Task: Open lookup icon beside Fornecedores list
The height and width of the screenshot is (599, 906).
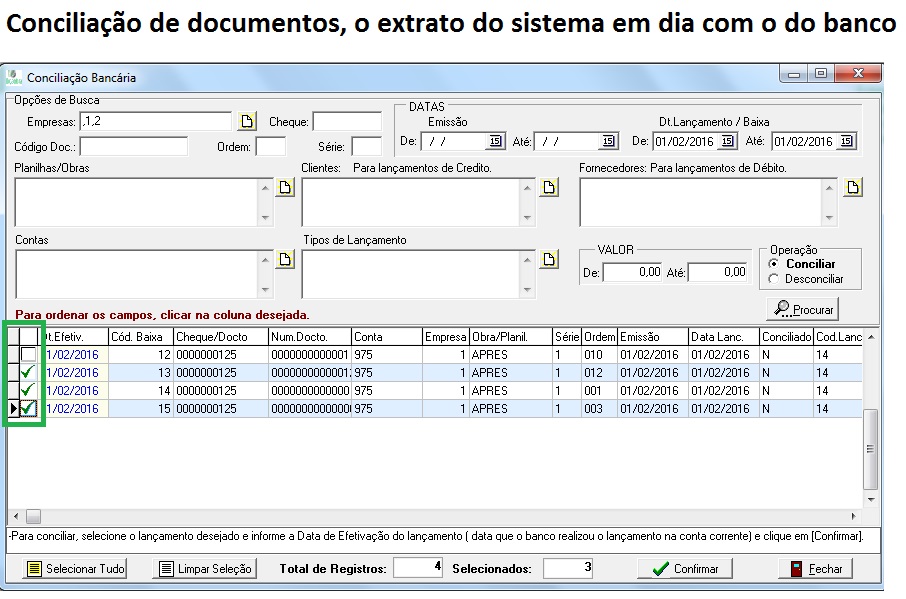Action: (x=852, y=188)
